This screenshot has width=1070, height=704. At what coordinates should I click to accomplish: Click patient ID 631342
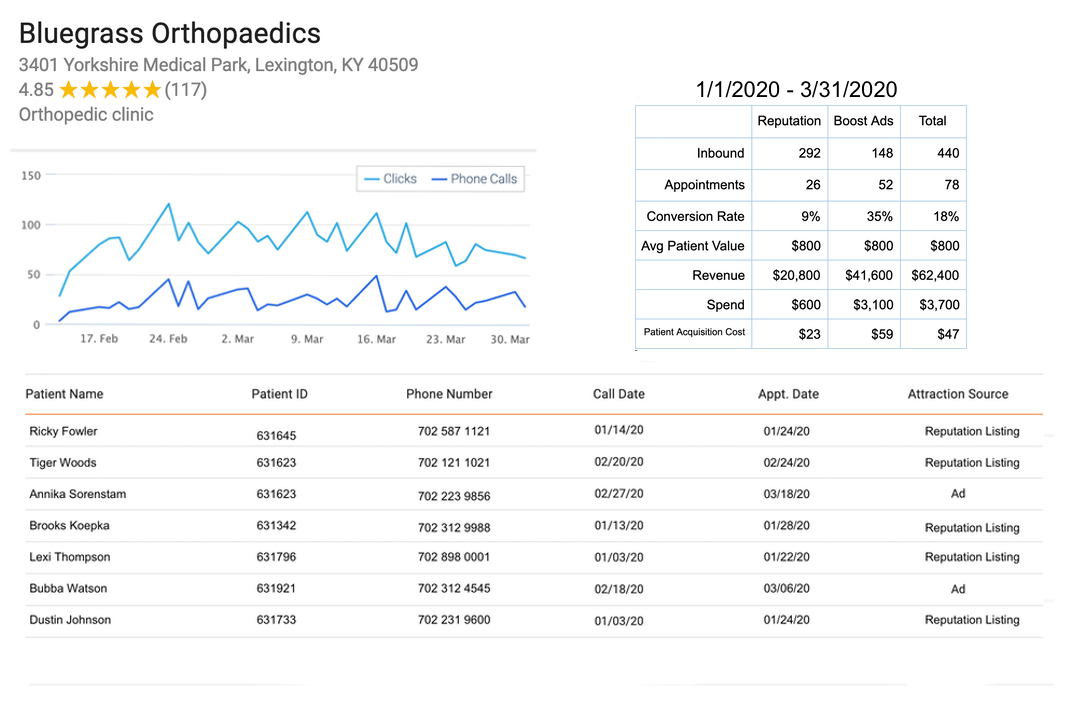click(276, 525)
